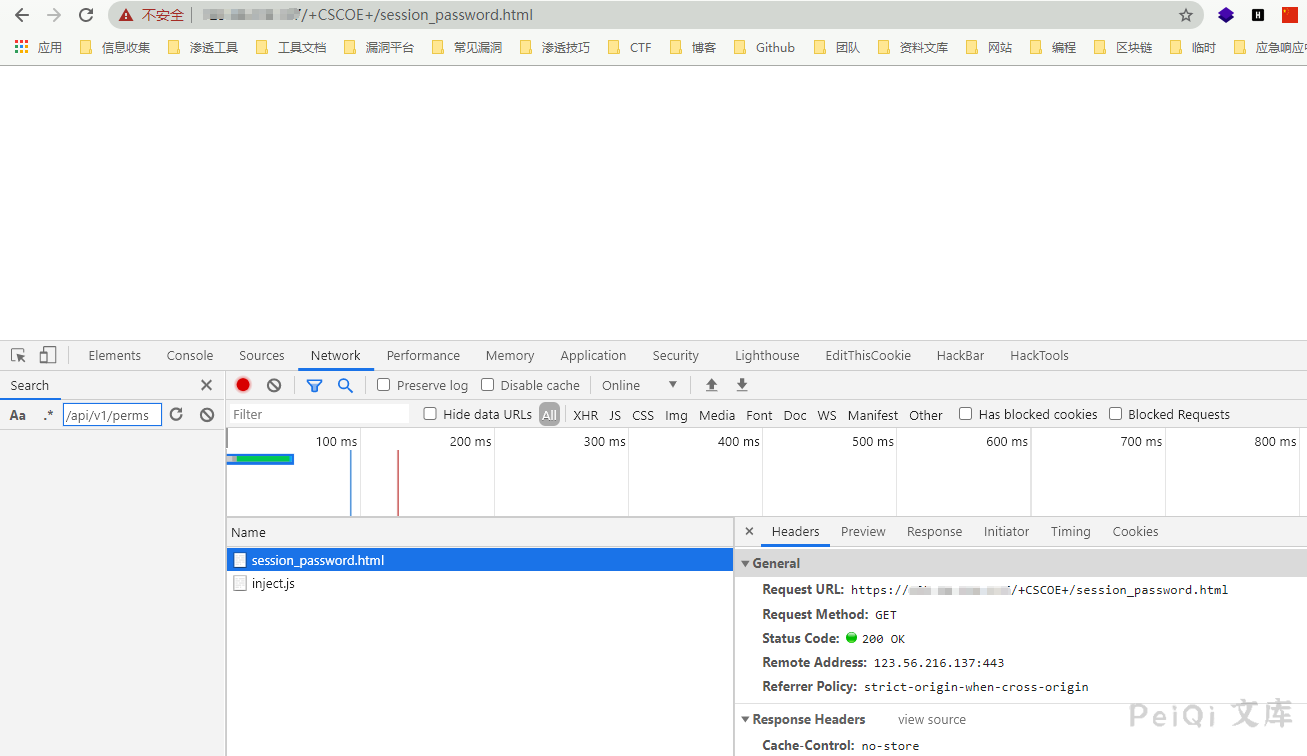The height and width of the screenshot is (756, 1307).
Task: Click the XHR filter type button
Action: (585, 415)
